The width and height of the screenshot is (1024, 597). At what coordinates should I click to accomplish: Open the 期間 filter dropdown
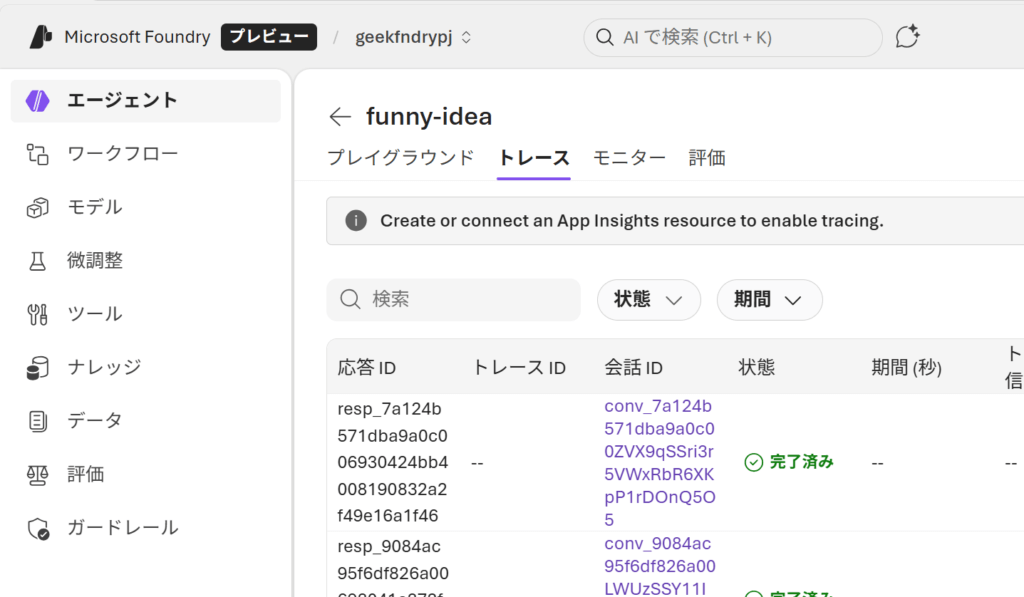769,300
